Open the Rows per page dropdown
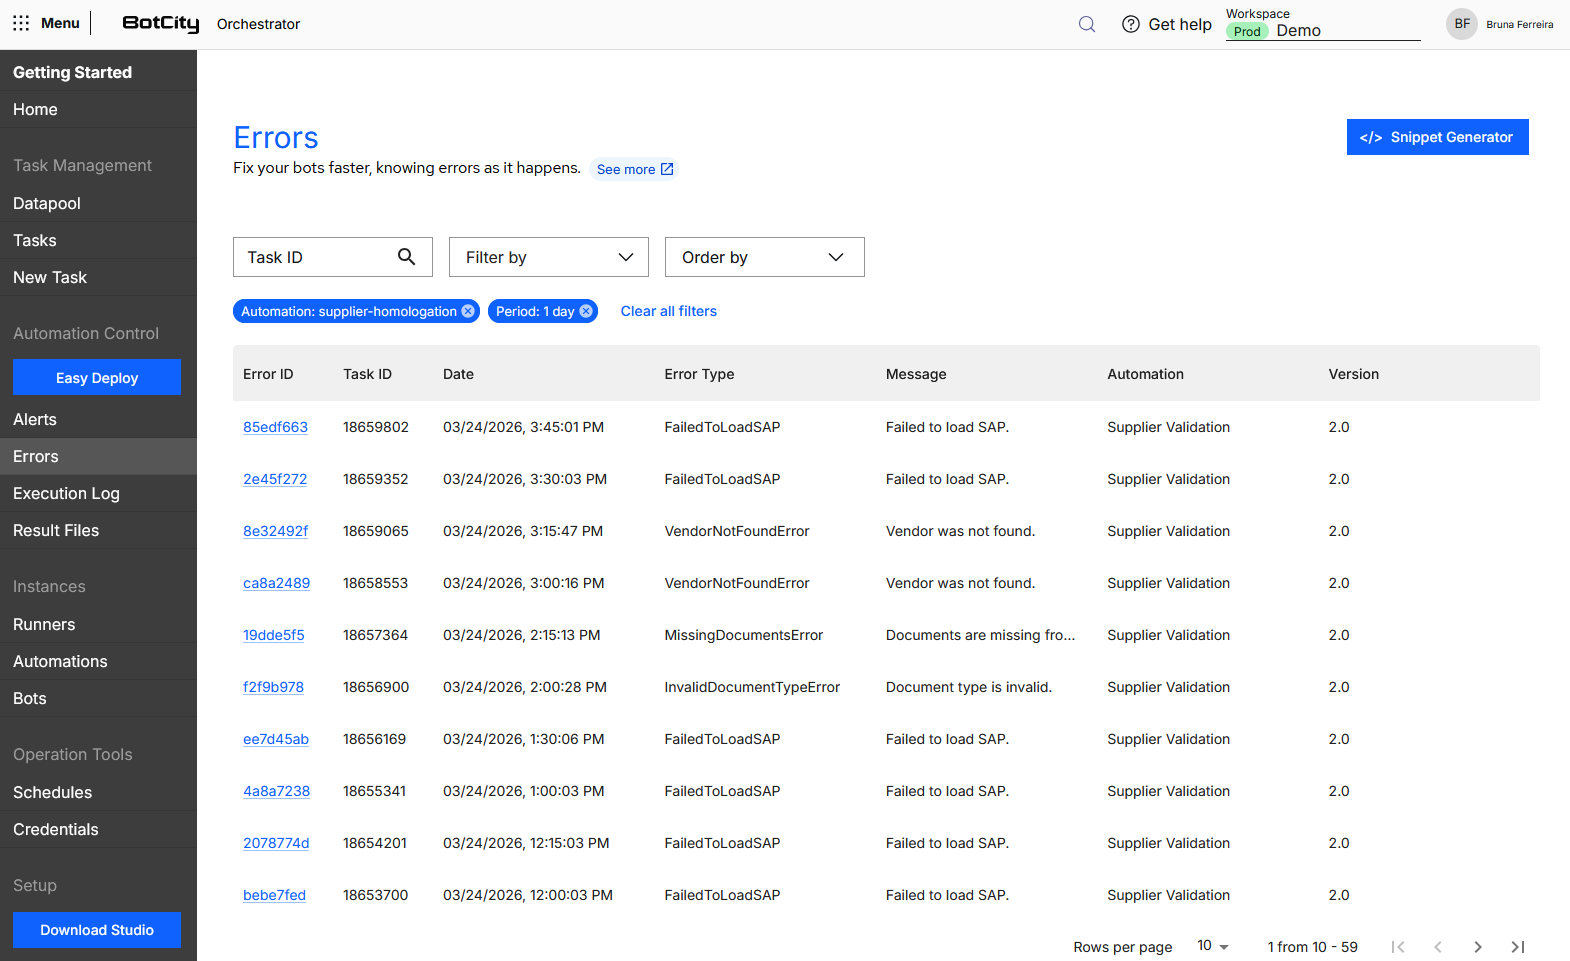The height and width of the screenshot is (961, 1570). [x=1213, y=946]
